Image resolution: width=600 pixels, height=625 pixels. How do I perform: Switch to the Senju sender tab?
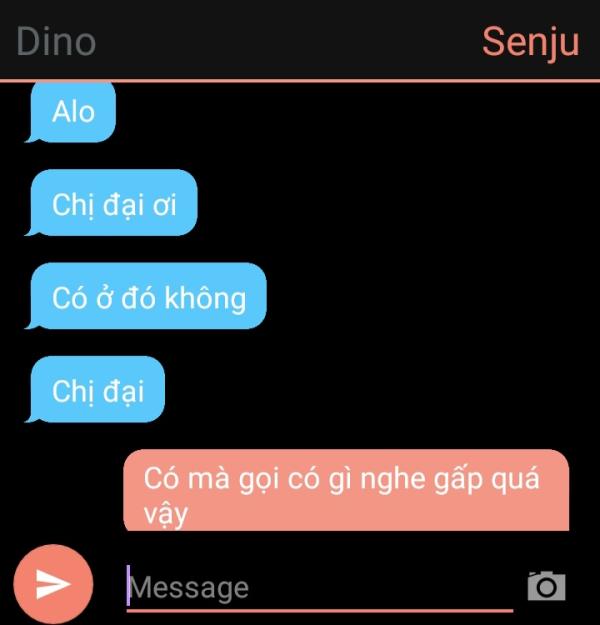(x=530, y=42)
